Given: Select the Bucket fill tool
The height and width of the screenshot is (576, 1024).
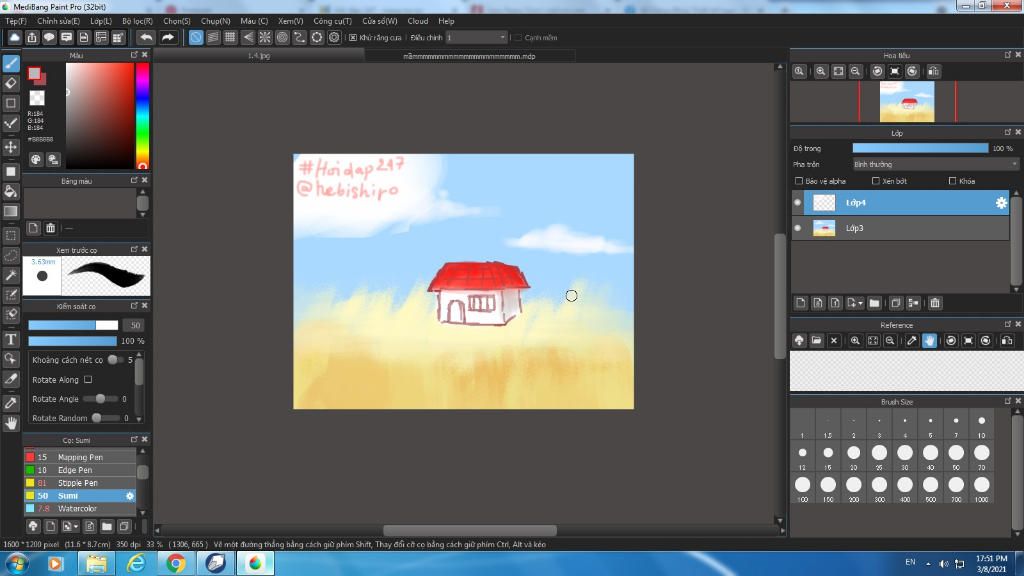Looking at the screenshot, I should coord(10,191).
